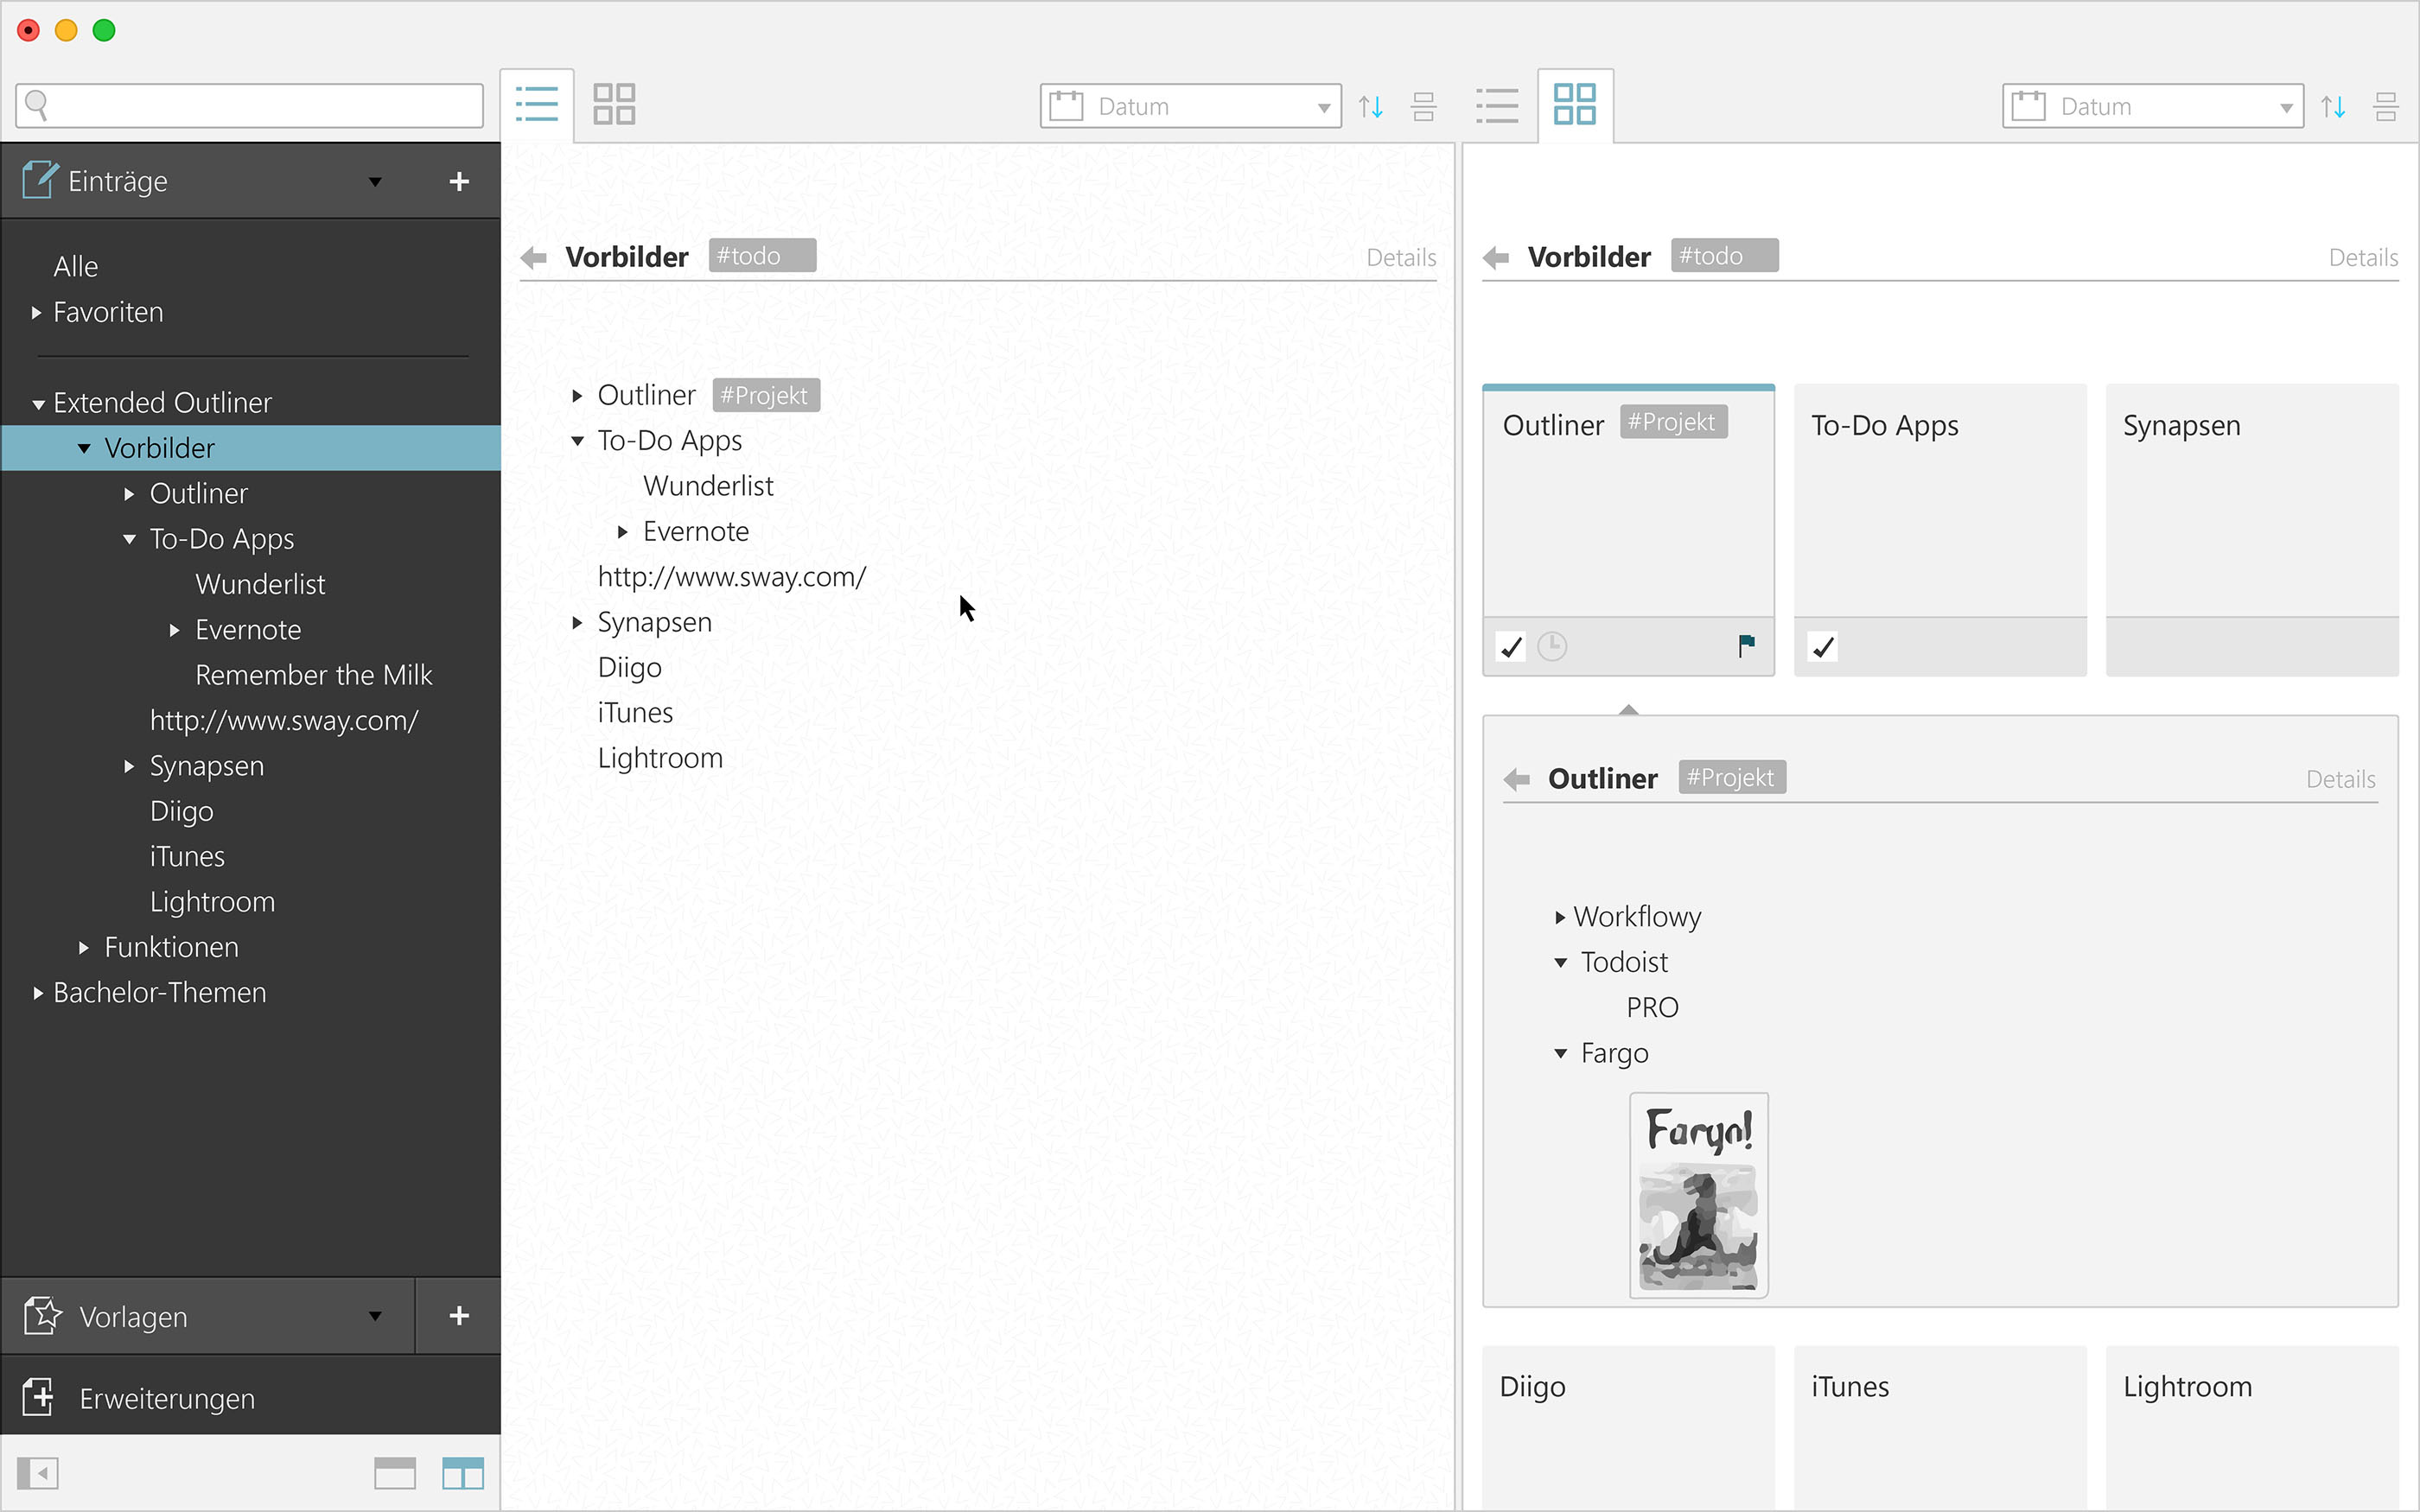Image resolution: width=2420 pixels, height=1512 pixels.
Task: Expand Funktionen in sidebar tree
Action: click(x=85, y=947)
